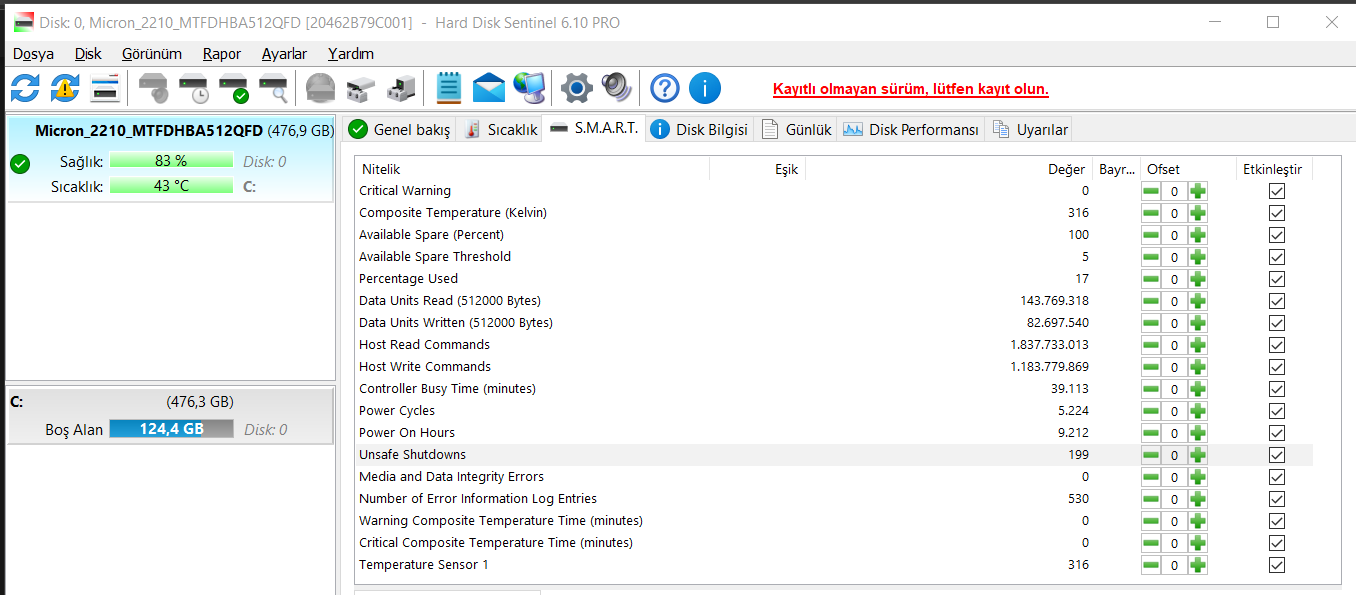The image size is (1356, 595).
Task: Click the disk with speaker acoustic icon
Action: pos(154,88)
